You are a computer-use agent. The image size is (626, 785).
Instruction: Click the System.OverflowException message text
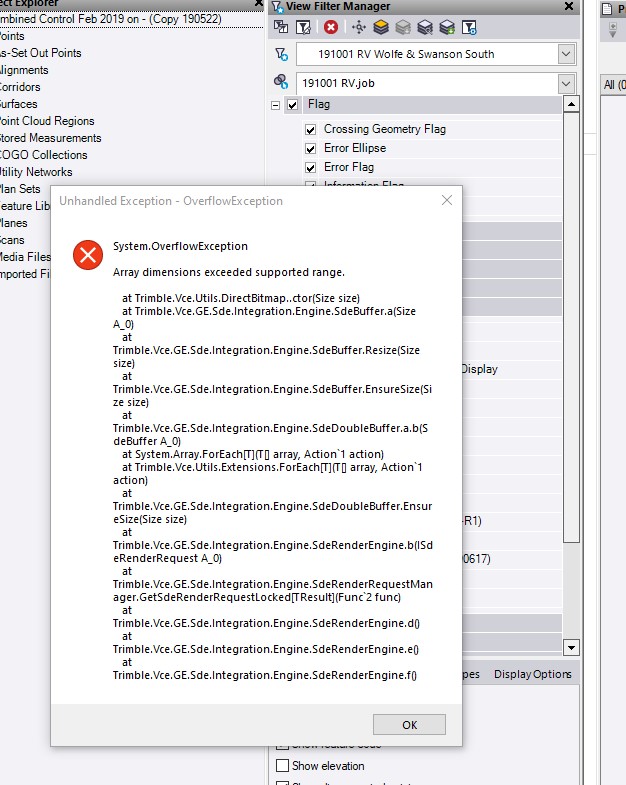[180, 246]
